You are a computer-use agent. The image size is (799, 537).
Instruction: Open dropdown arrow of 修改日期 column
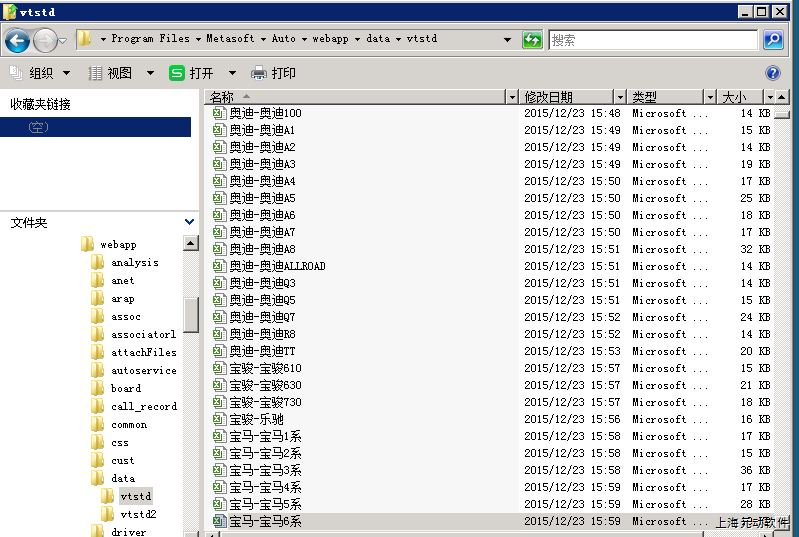(x=620, y=97)
